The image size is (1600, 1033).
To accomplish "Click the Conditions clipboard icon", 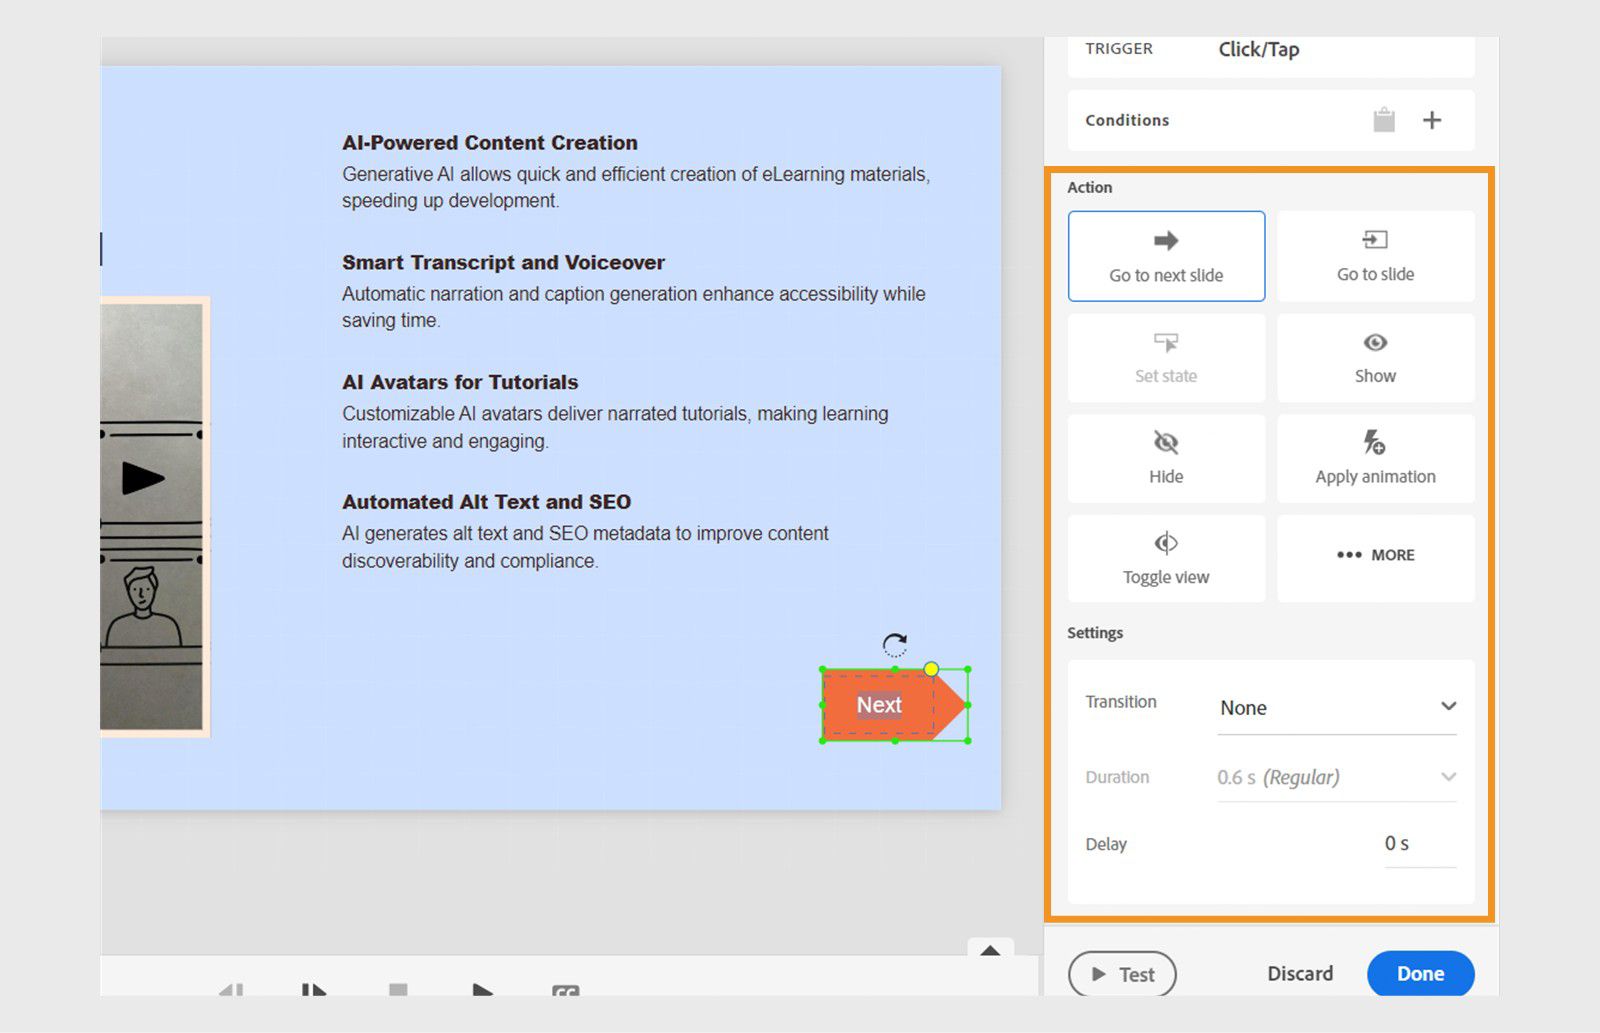I will pos(1385,119).
